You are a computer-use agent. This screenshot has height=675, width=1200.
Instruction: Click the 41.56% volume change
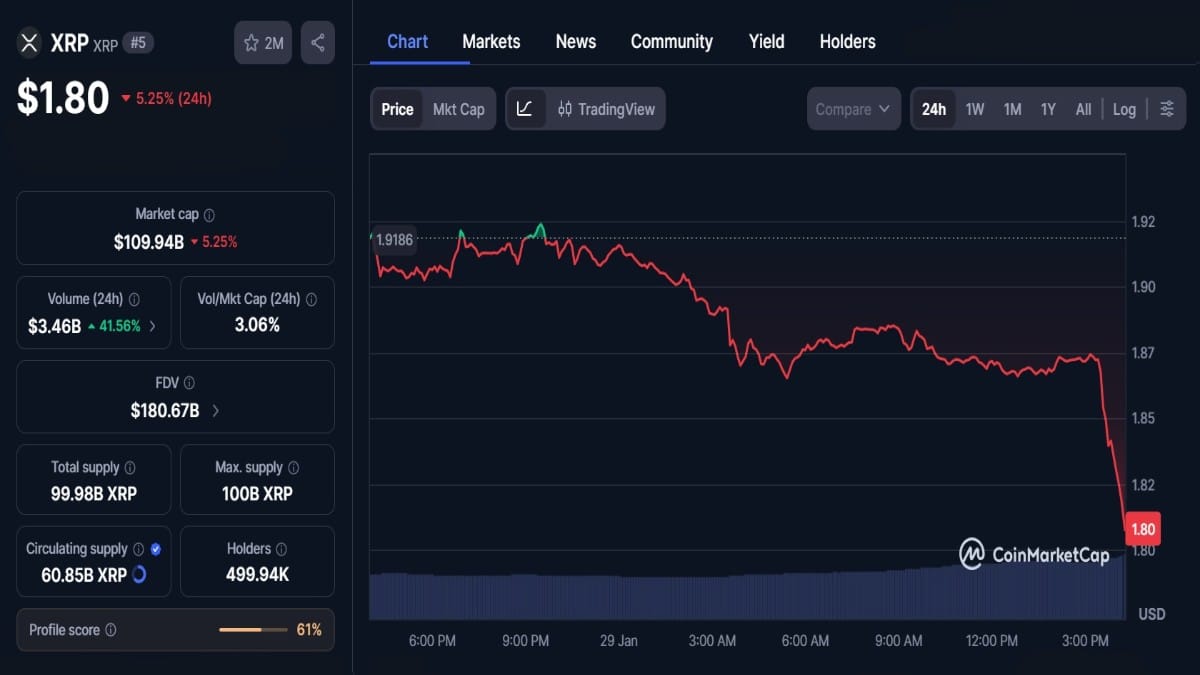click(x=120, y=325)
